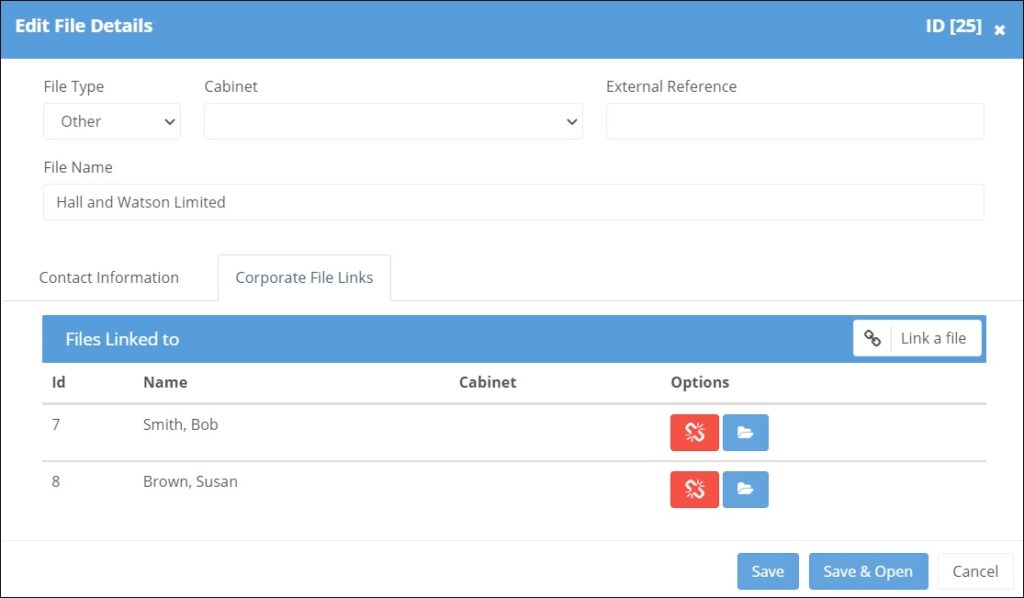Switch to the Contact Information tab
The width and height of the screenshot is (1024, 598).
pos(109,277)
